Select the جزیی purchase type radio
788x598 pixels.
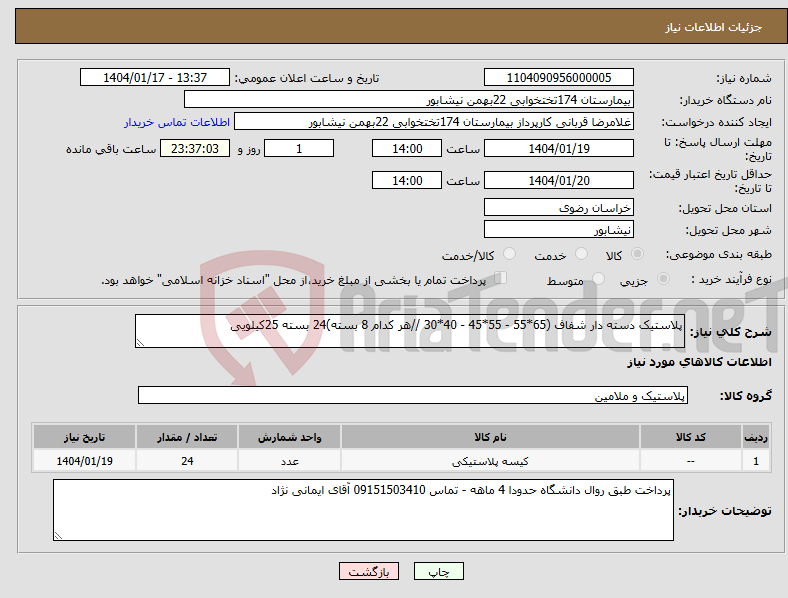click(x=663, y=279)
